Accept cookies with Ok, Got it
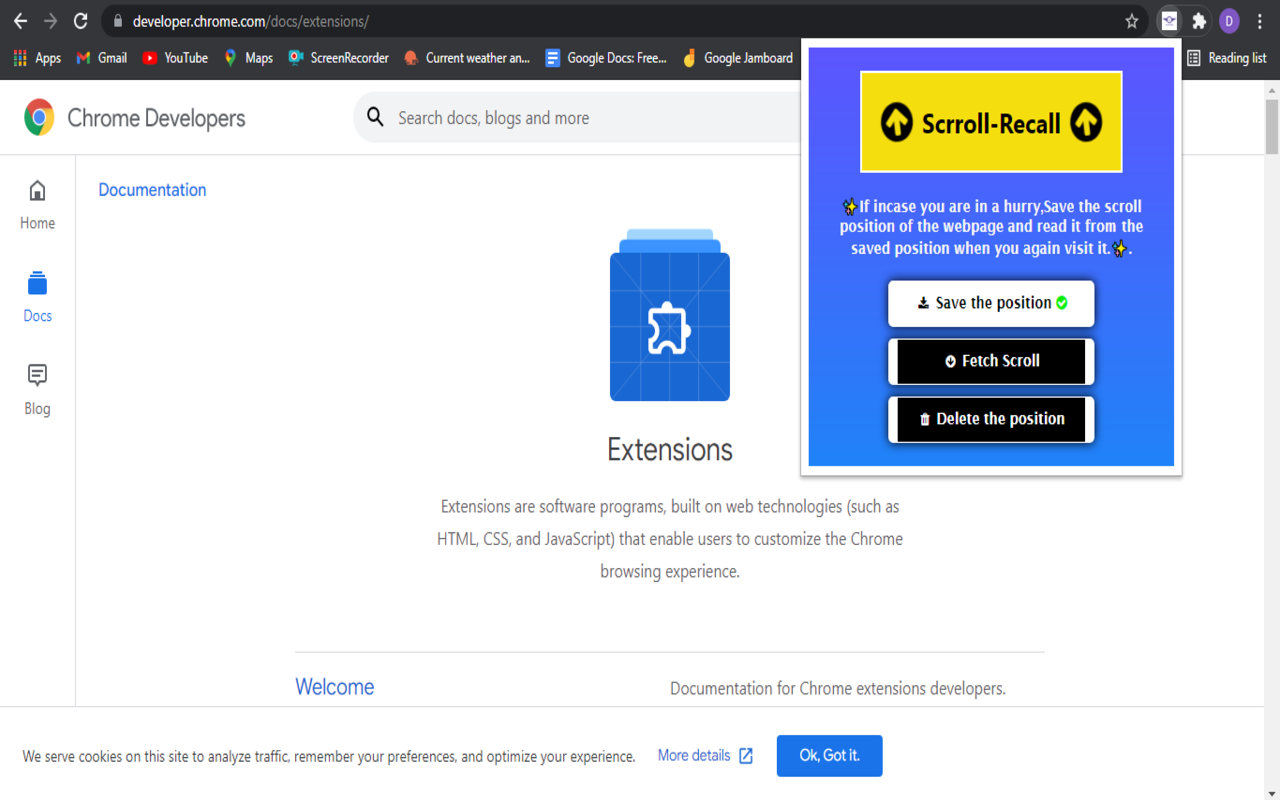This screenshot has width=1280, height=800. [x=829, y=756]
